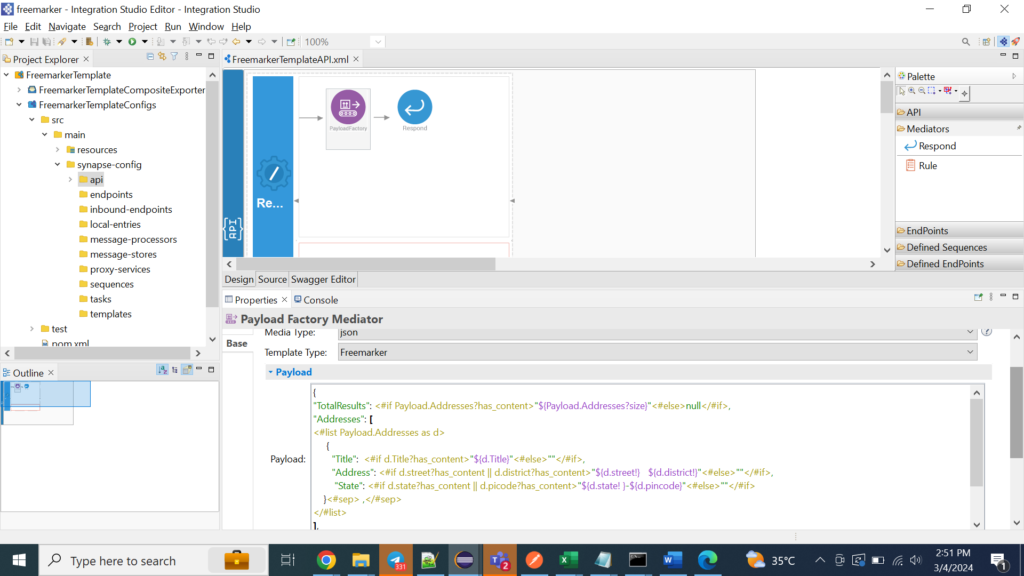Toggle the Select arrow tool in Palette
This screenshot has height=576, width=1024.
(902, 91)
